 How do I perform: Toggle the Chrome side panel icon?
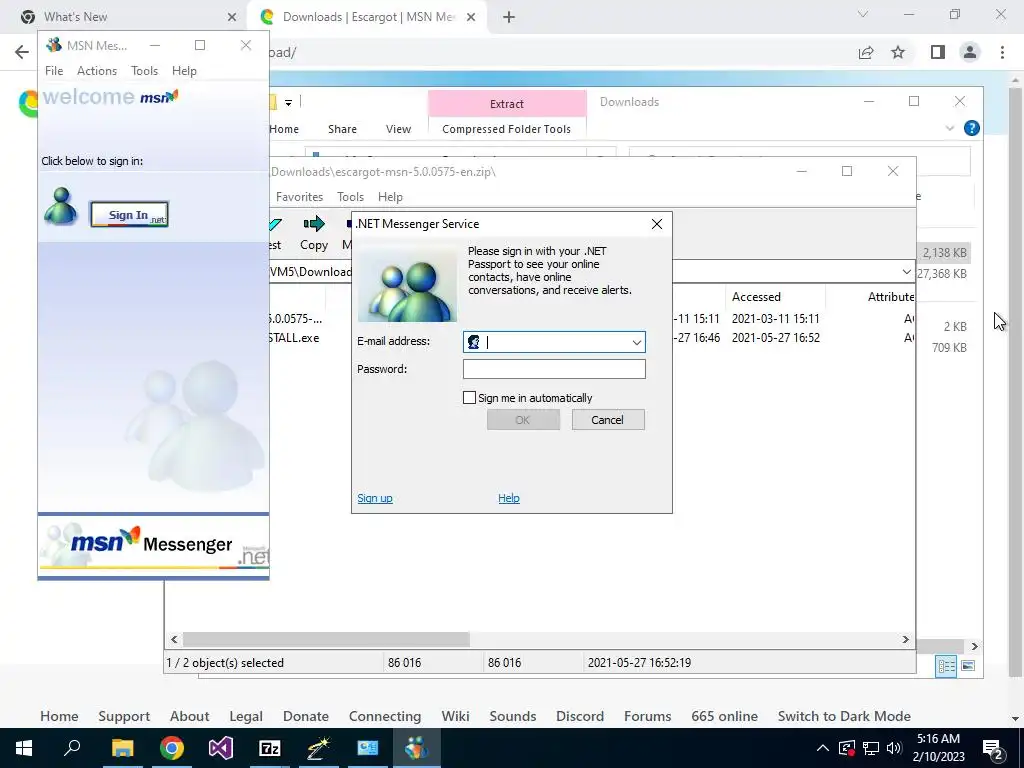pos(938,52)
